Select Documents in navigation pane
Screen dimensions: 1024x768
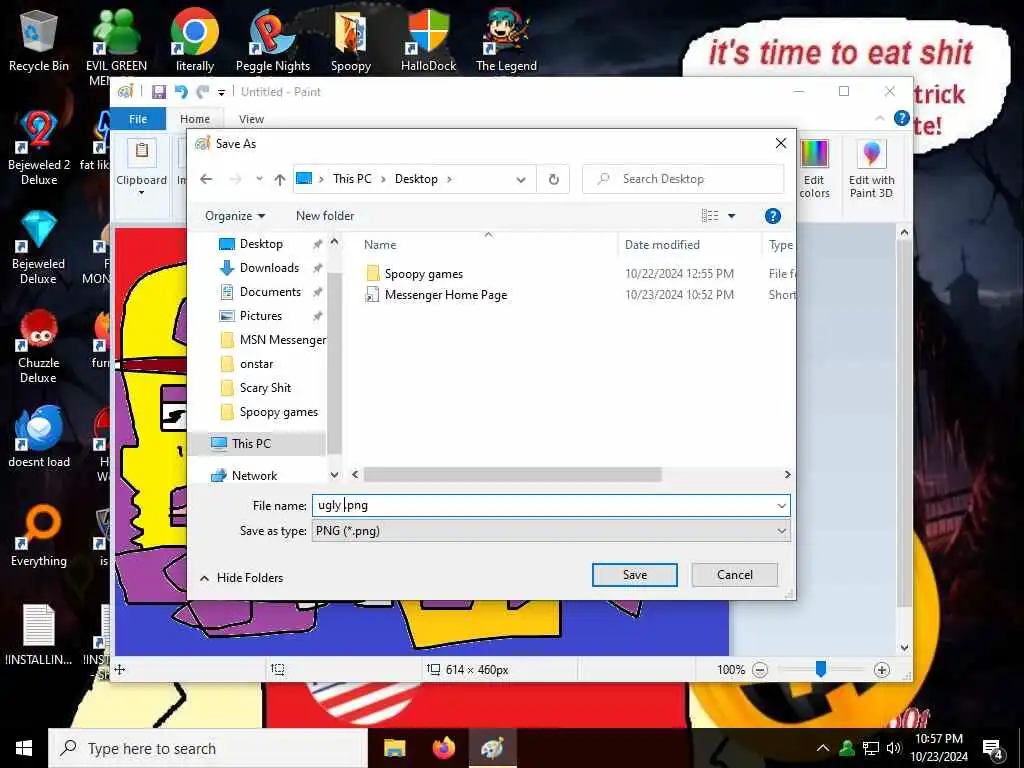click(x=270, y=292)
